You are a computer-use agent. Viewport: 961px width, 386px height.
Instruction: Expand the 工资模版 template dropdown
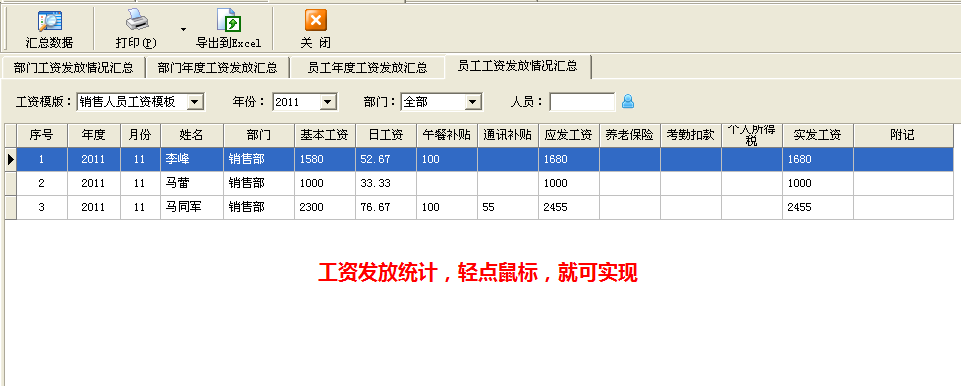pos(195,102)
